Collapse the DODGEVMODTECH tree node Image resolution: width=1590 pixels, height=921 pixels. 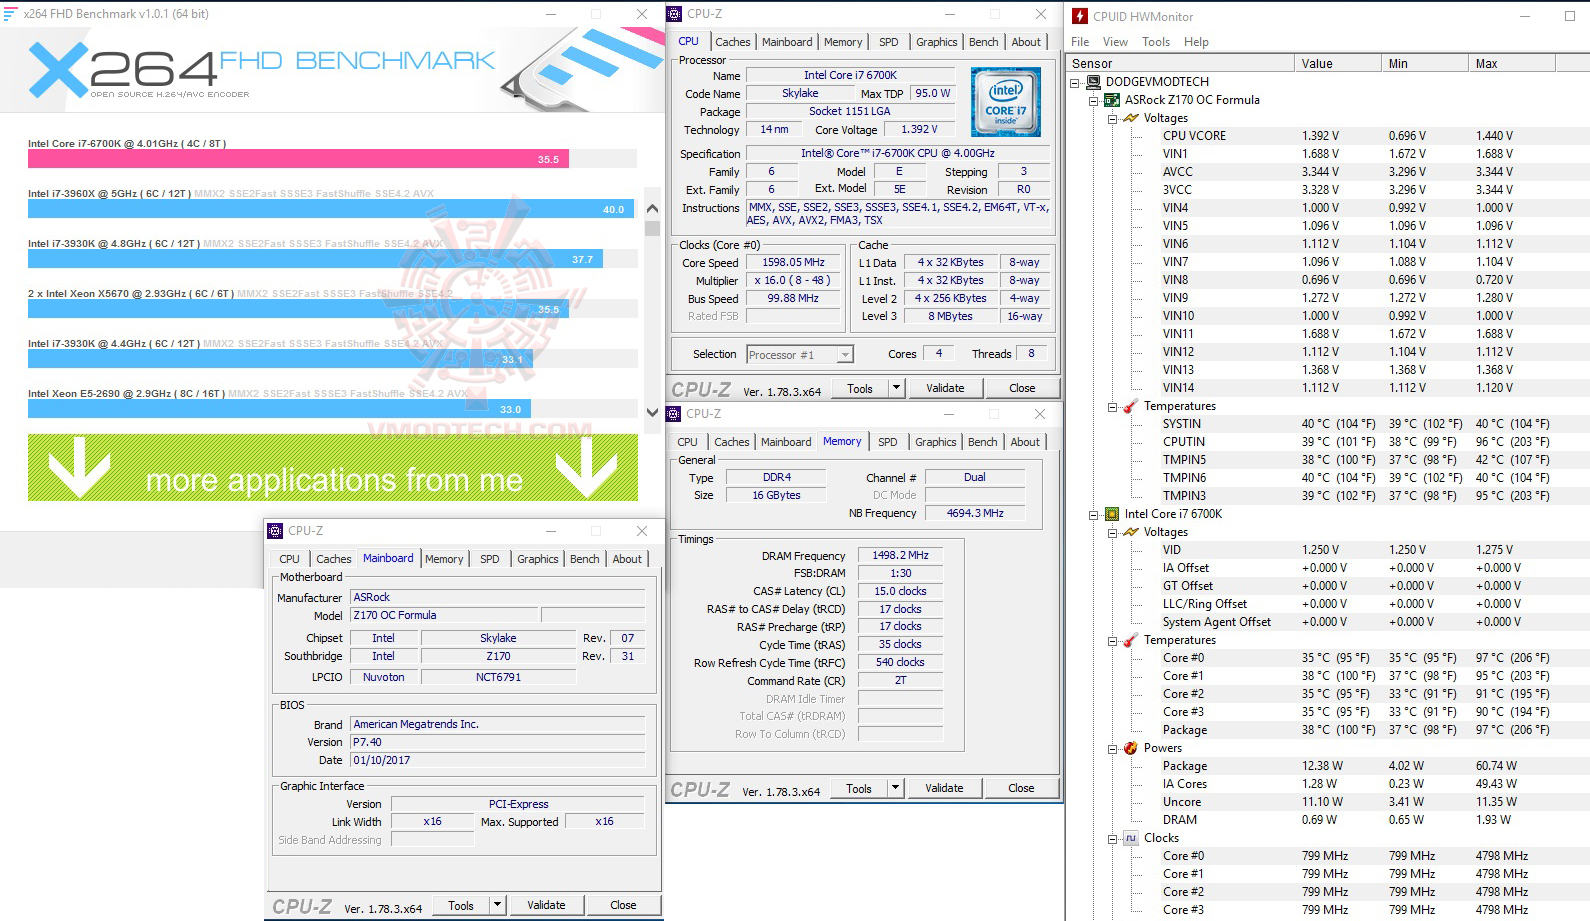(1076, 82)
